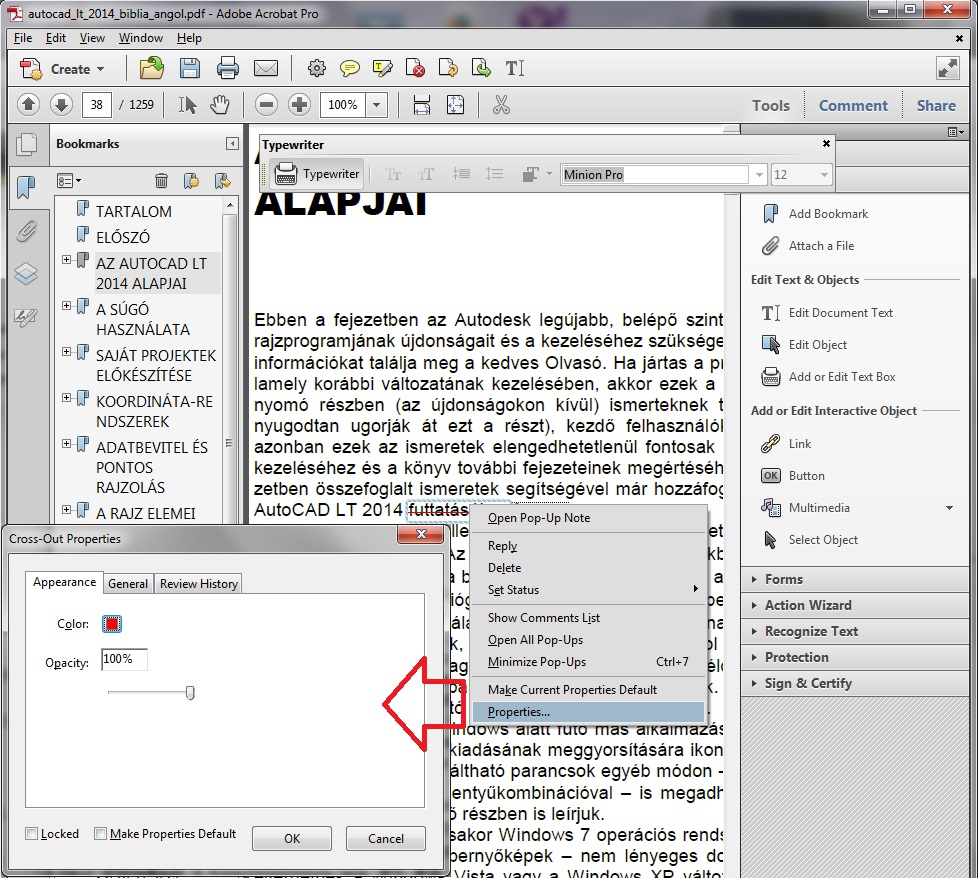Activate the Hand pan tool

[220, 105]
